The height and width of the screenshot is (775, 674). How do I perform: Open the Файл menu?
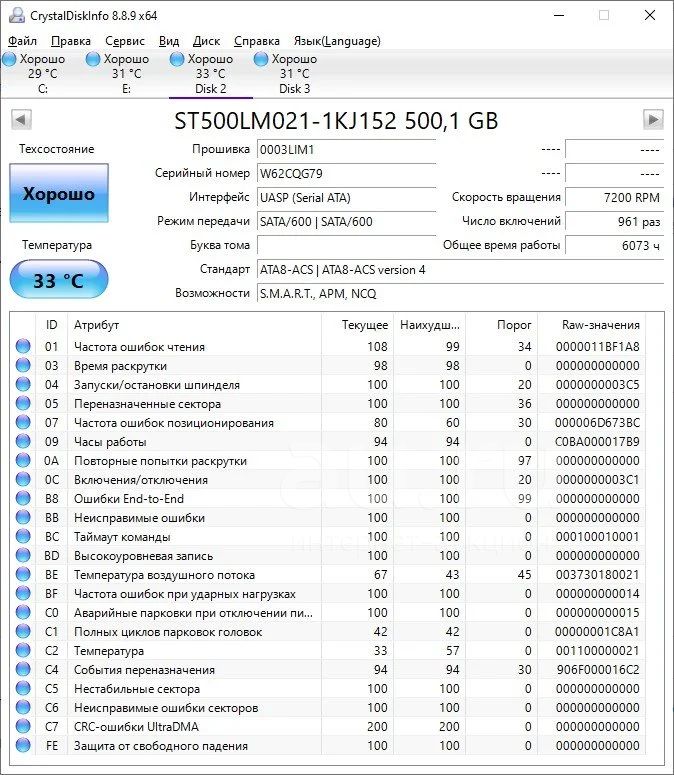(x=23, y=41)
